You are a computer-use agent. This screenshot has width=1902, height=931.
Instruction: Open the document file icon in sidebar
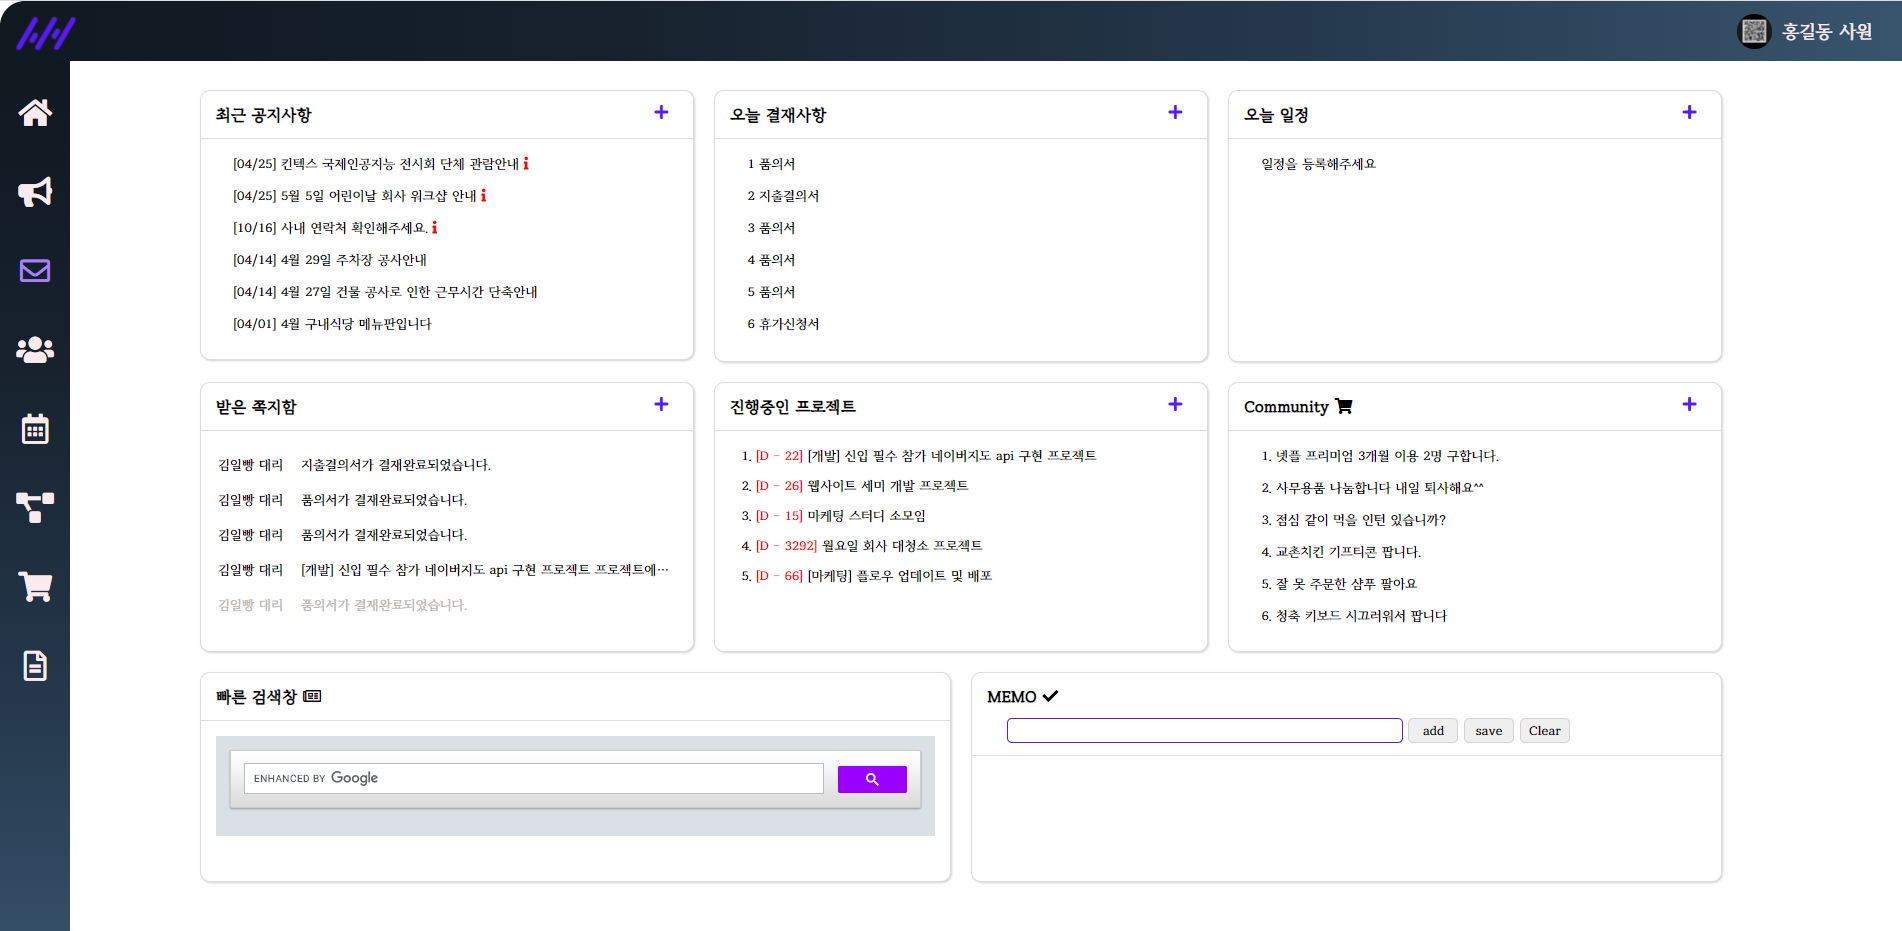click(35, 666)
